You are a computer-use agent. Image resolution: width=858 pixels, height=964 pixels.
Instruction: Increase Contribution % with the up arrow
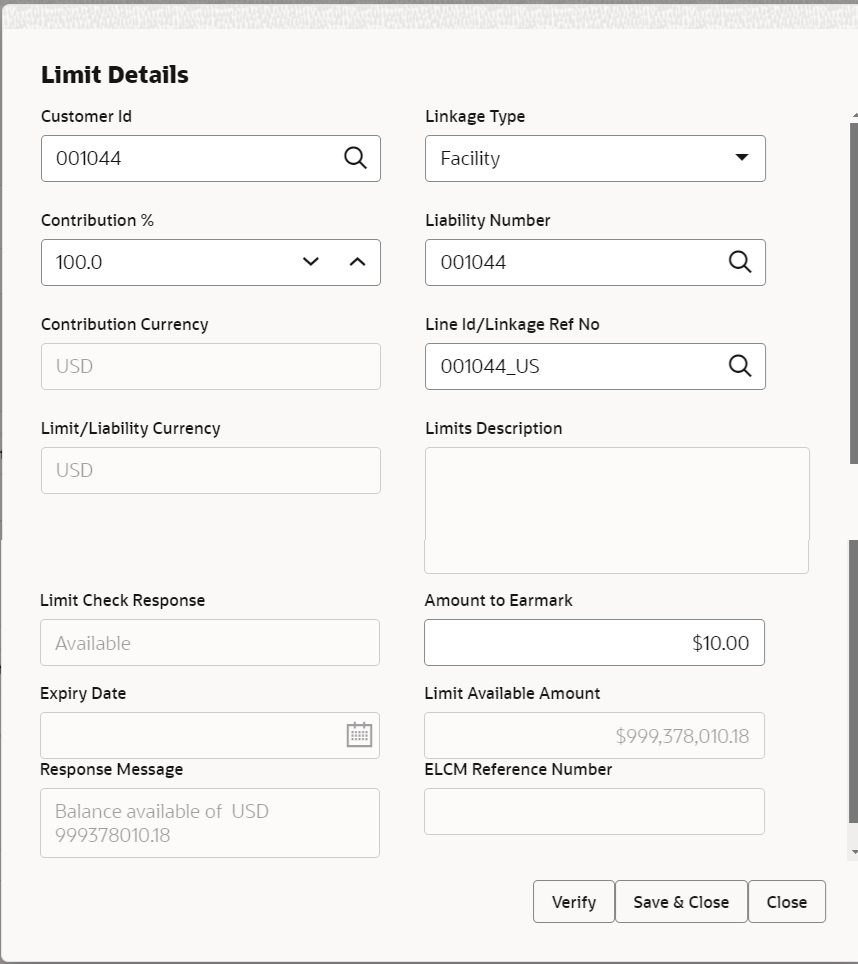(x=357, y=262)
